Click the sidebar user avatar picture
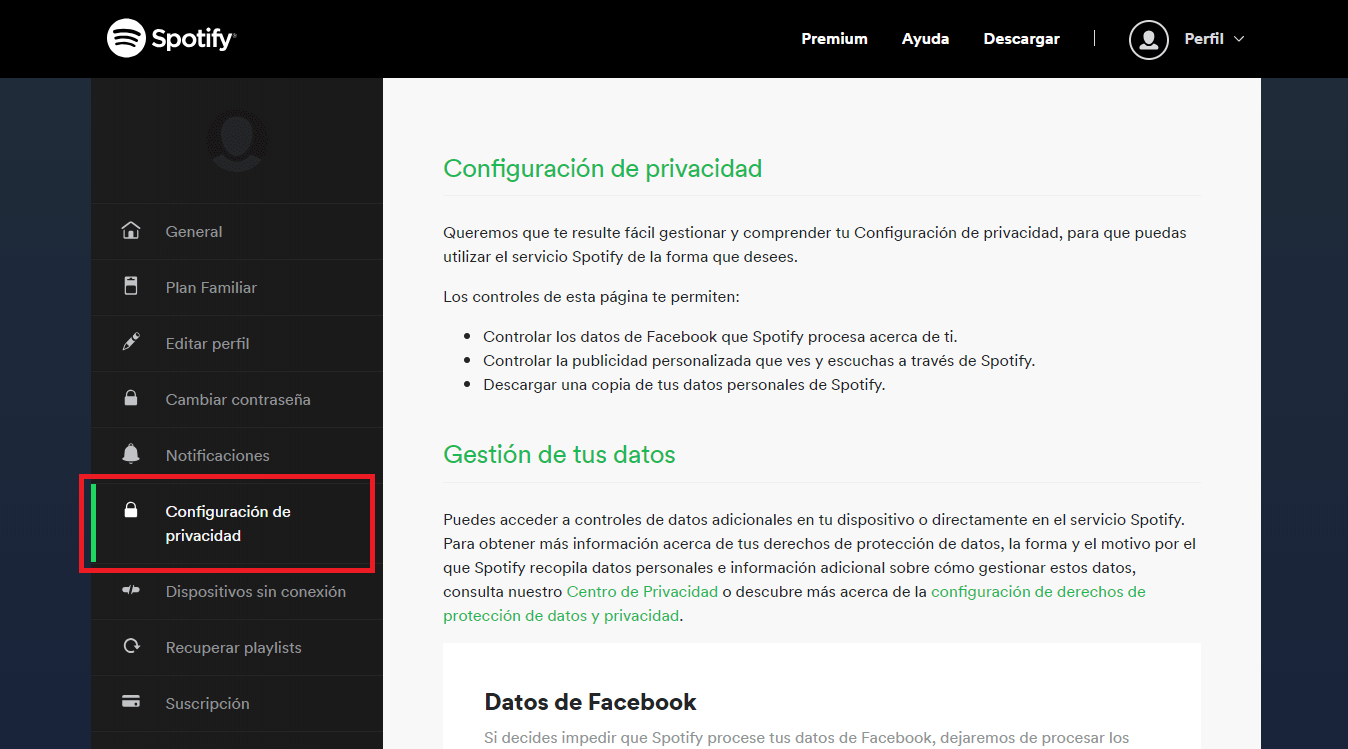 point(237,140)
